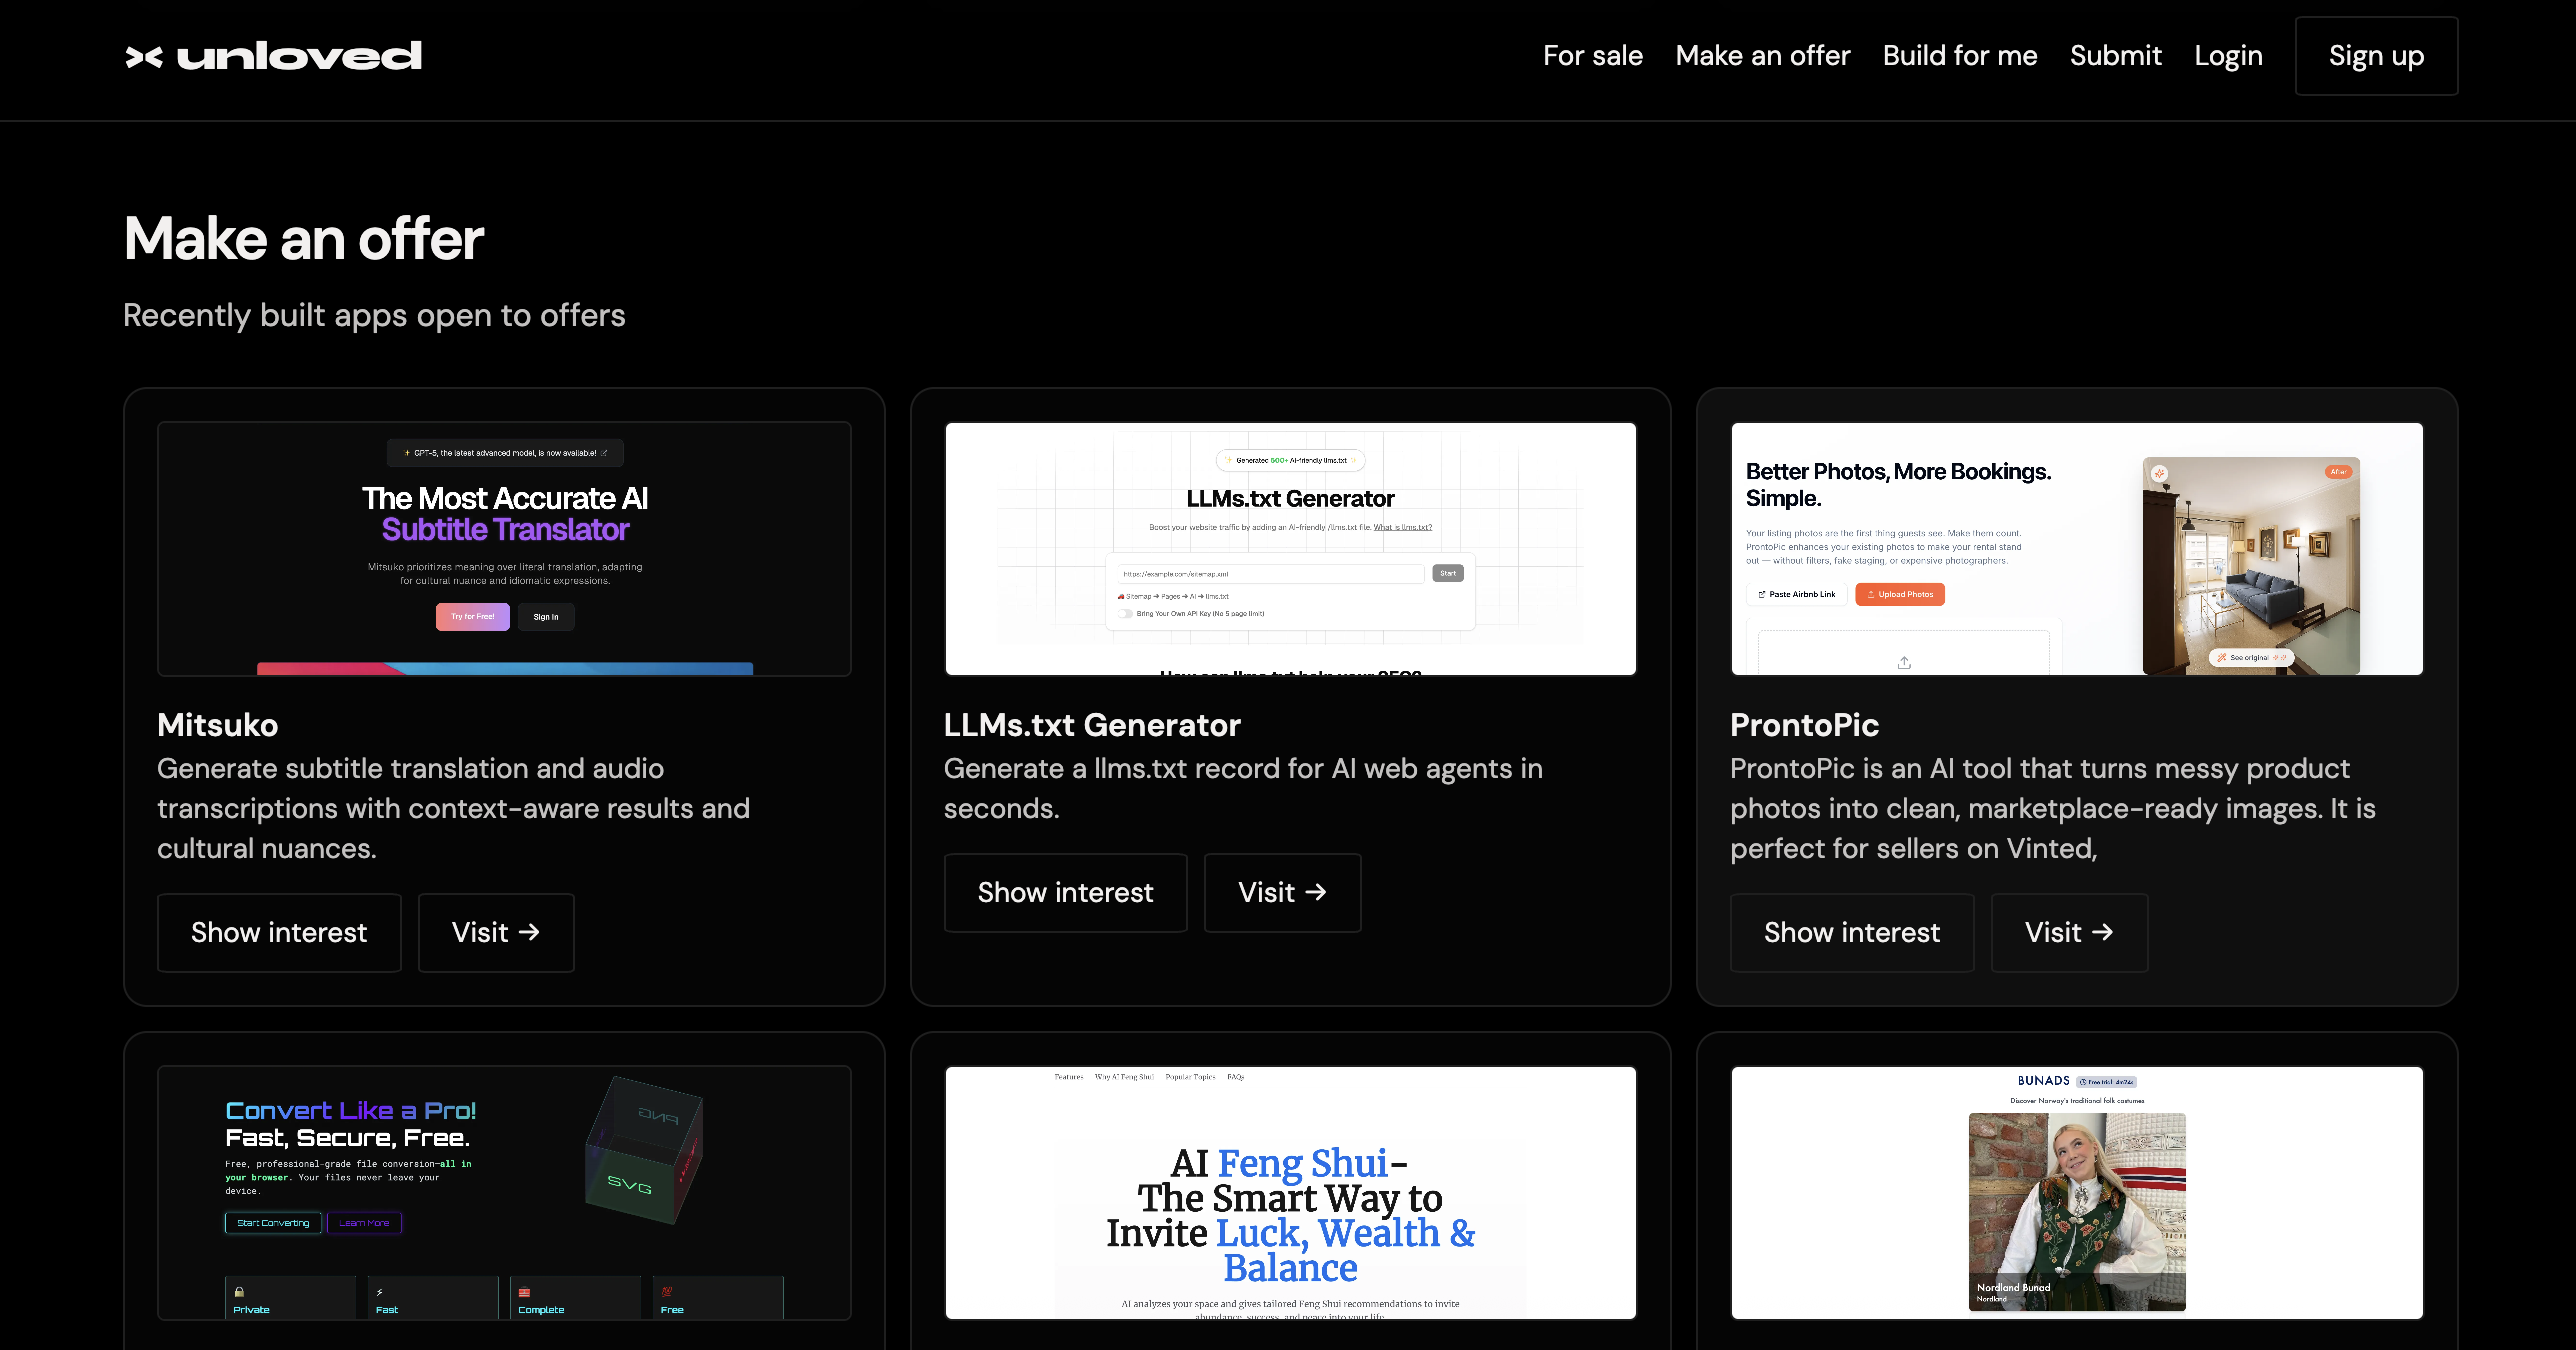
Task: Show interest in ProntoPic
Action: click(x=1851, y=932)
